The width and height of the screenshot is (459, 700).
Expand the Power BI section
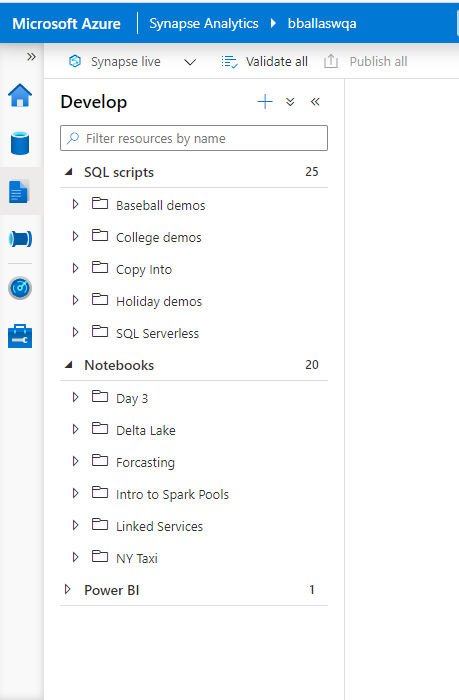(x=67, y=589)
